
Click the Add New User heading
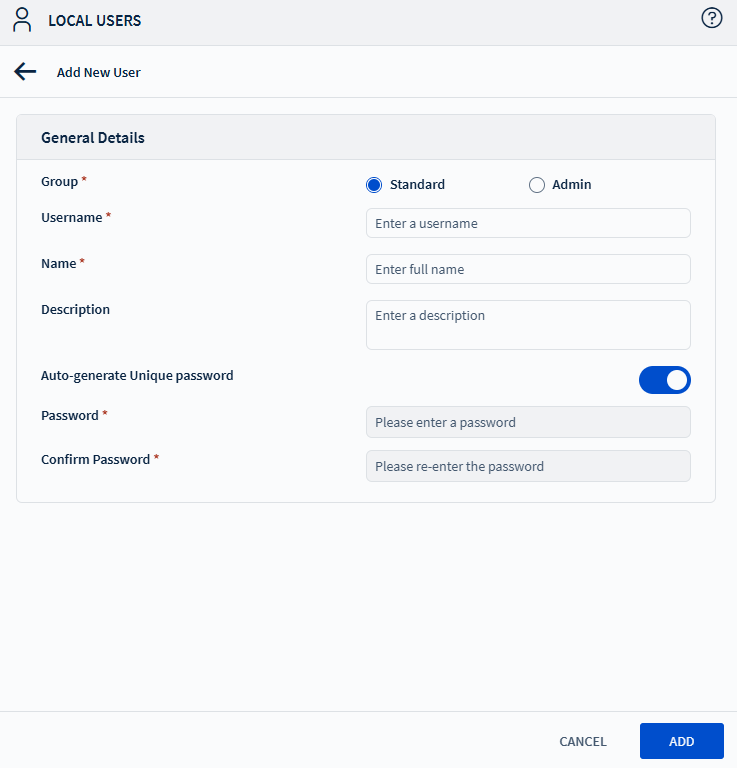tap(99, 72)
